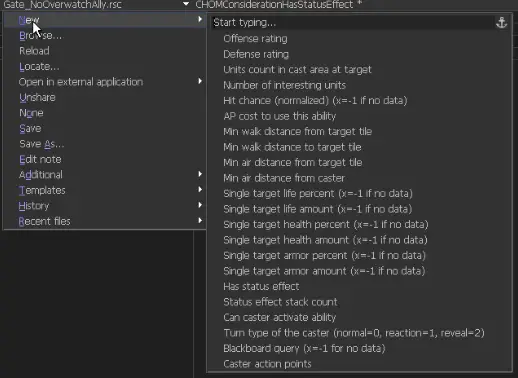Expand the History submenu
Image resolution: width=518 pixels, height=378 pixels.
(105, 206)
